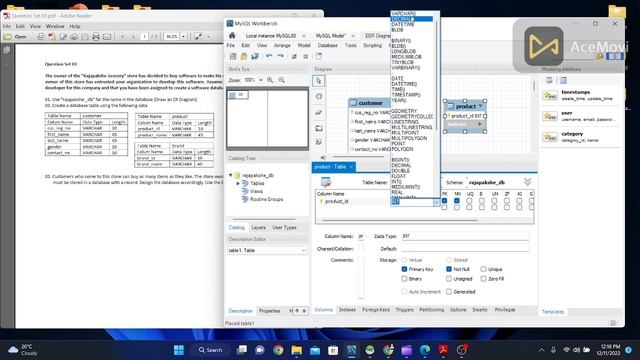Screen dimensions: 640x360
Task: Click the Windows taskbar Search button
Action: [x=210, y=350]
